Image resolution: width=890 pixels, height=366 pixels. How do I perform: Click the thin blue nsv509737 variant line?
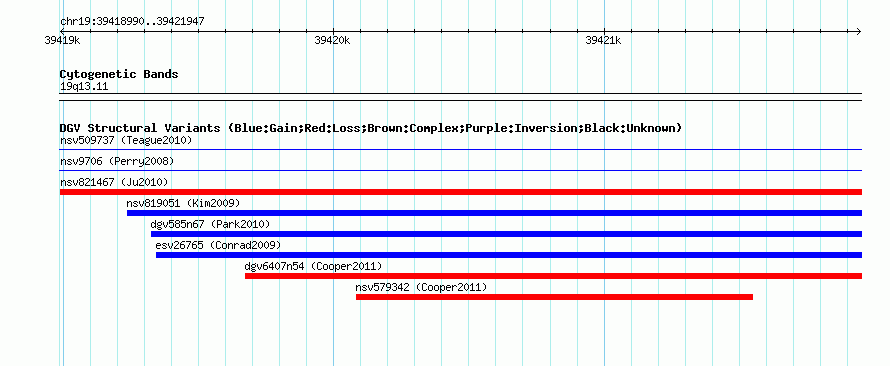461,150
